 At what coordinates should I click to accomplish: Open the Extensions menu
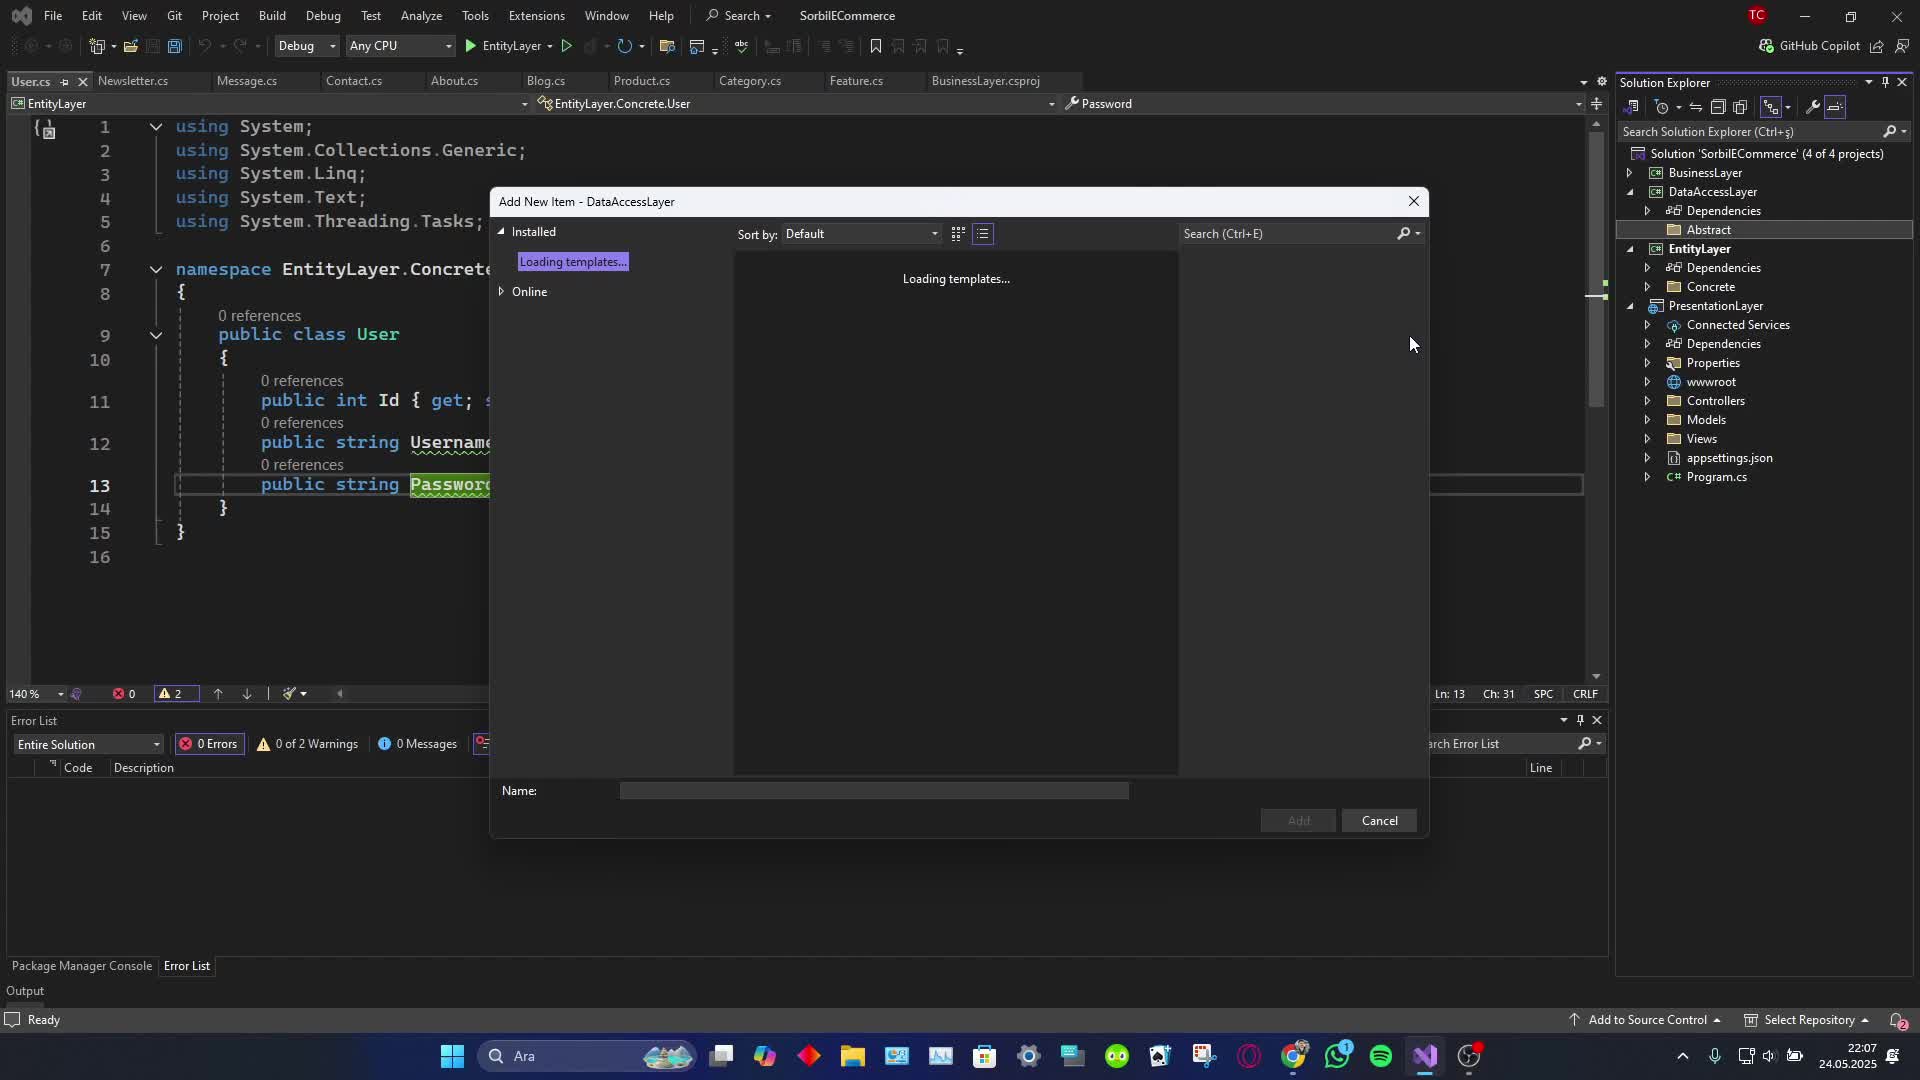pyautogui.click(x=536, y=16)
